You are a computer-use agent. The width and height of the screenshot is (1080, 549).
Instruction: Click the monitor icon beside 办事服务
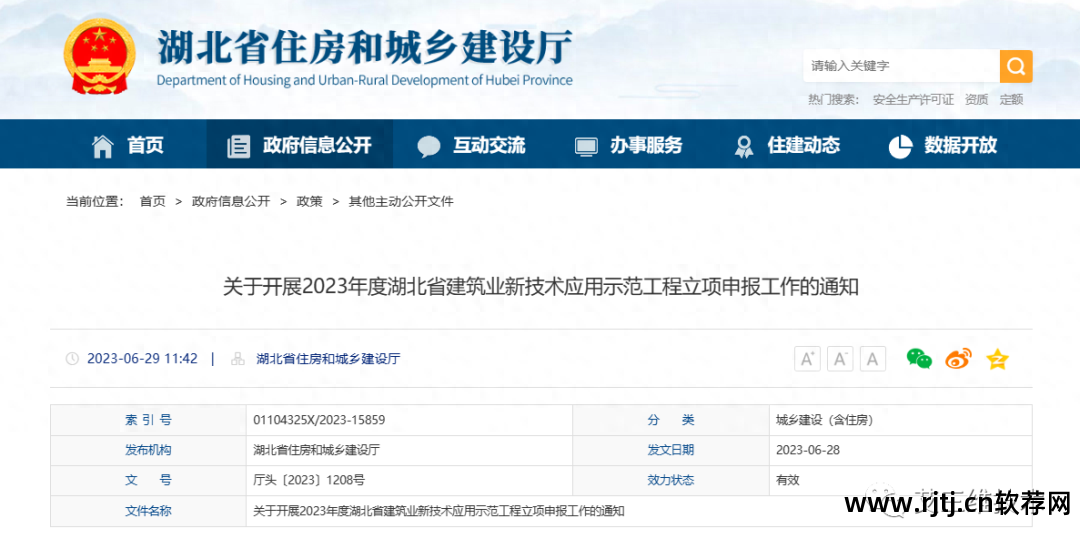point(586,146)
